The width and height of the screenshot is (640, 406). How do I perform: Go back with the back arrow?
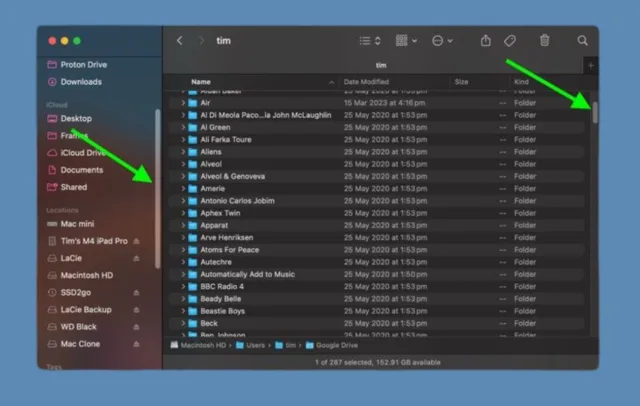coord(180,41)
